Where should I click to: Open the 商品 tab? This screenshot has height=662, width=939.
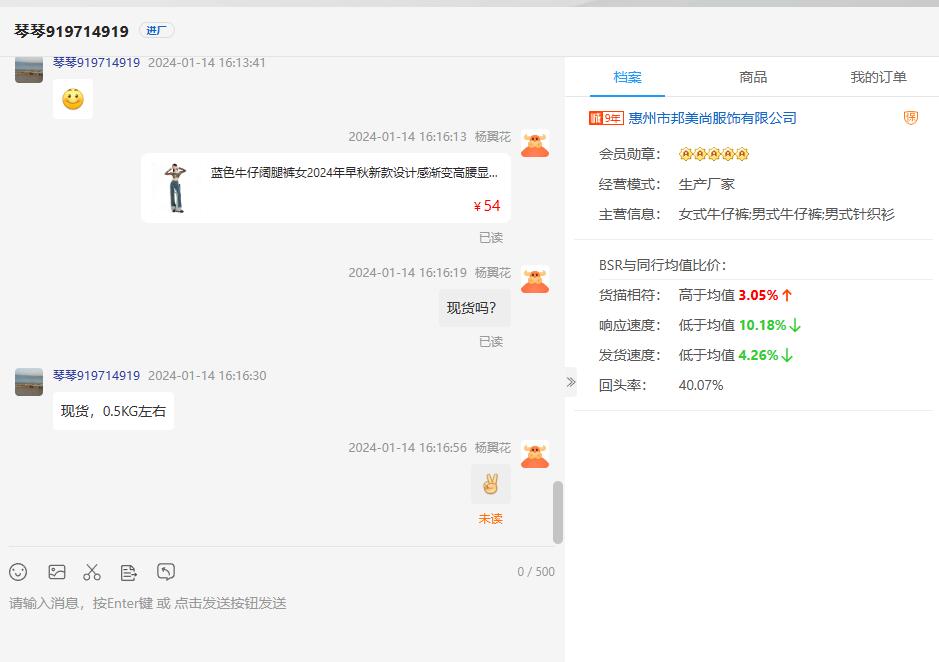coord(753,77)
